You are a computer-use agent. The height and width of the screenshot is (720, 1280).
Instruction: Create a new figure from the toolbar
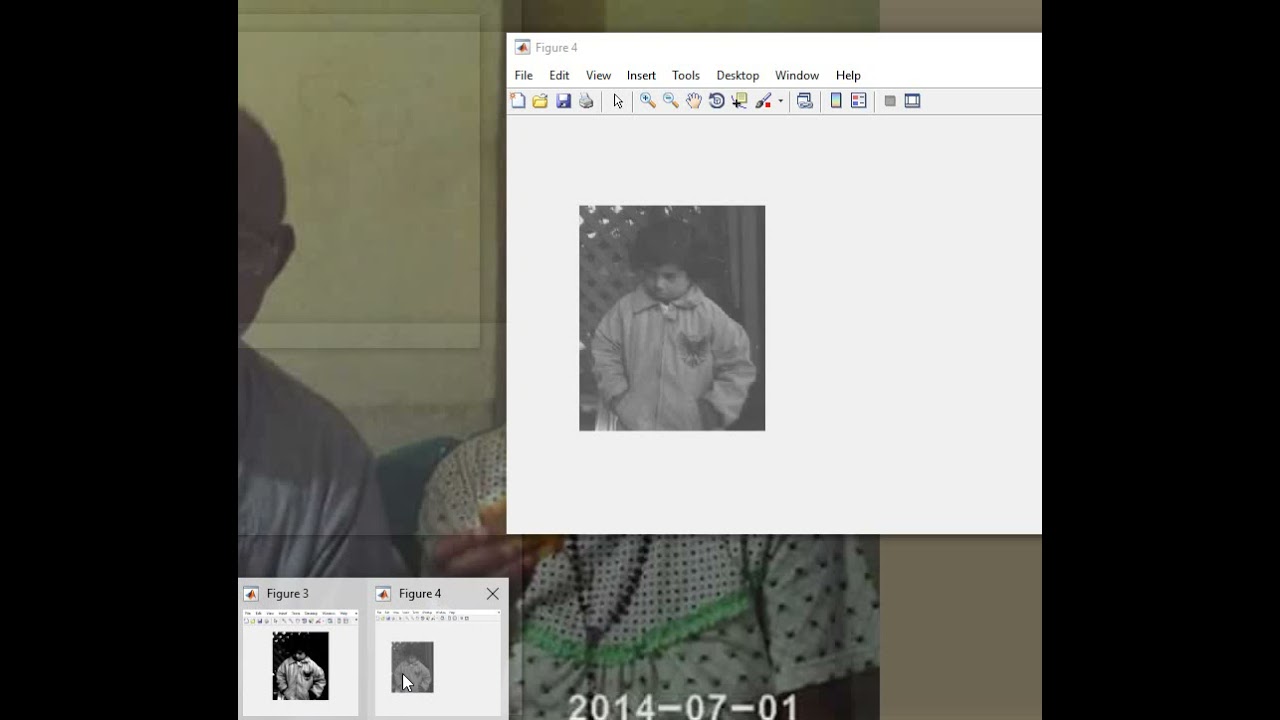(x=518, y=101)
